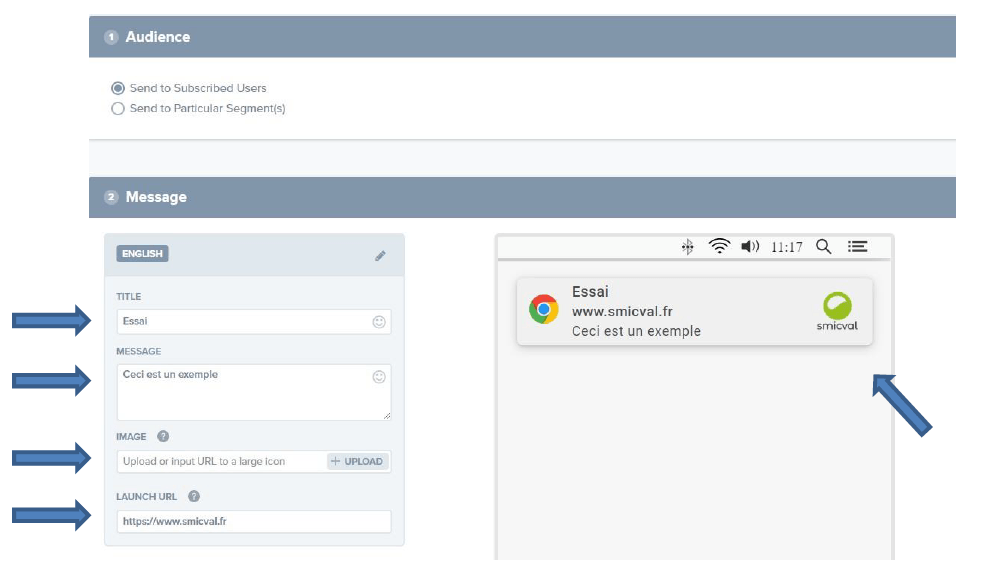Click the Chrome icon in notification preview
Image resolution: width=989 pixels, height=581 pixels.
click(x=543, y=310)
